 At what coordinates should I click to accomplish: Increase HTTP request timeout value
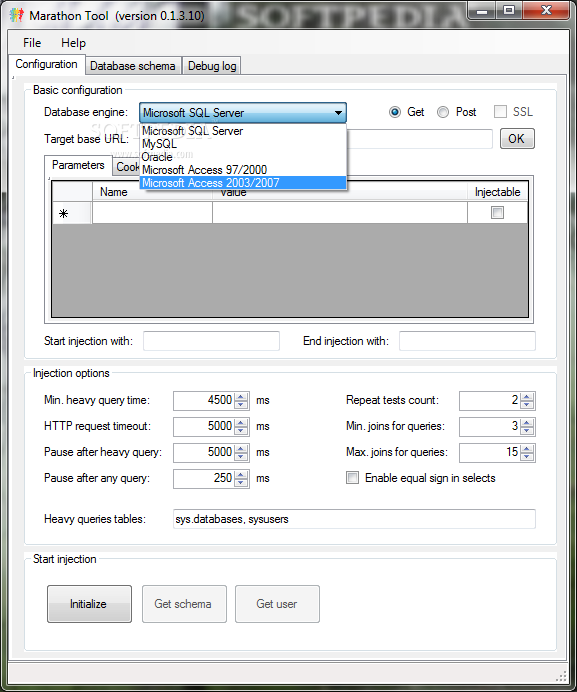click(241, 422)
